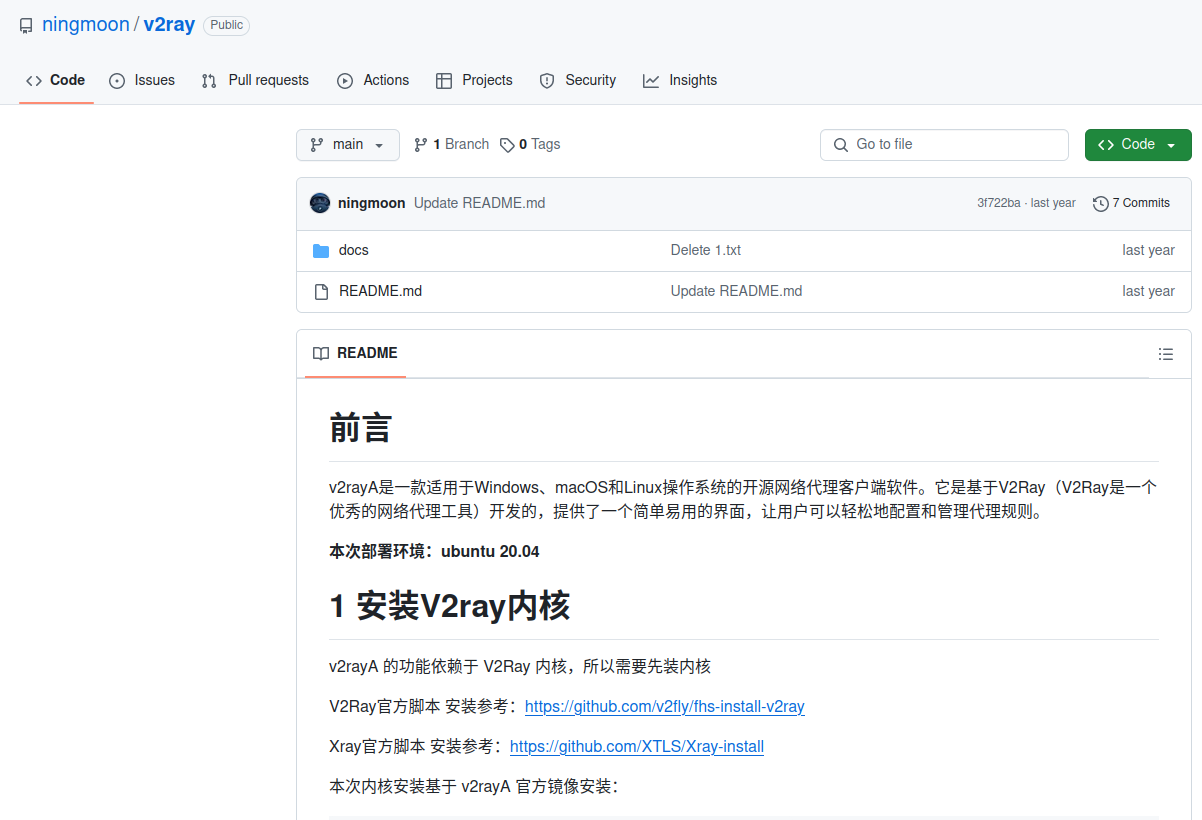The image size is (1202, 820).
Task: View the 0 Tags link
Action: pos(530,145)
